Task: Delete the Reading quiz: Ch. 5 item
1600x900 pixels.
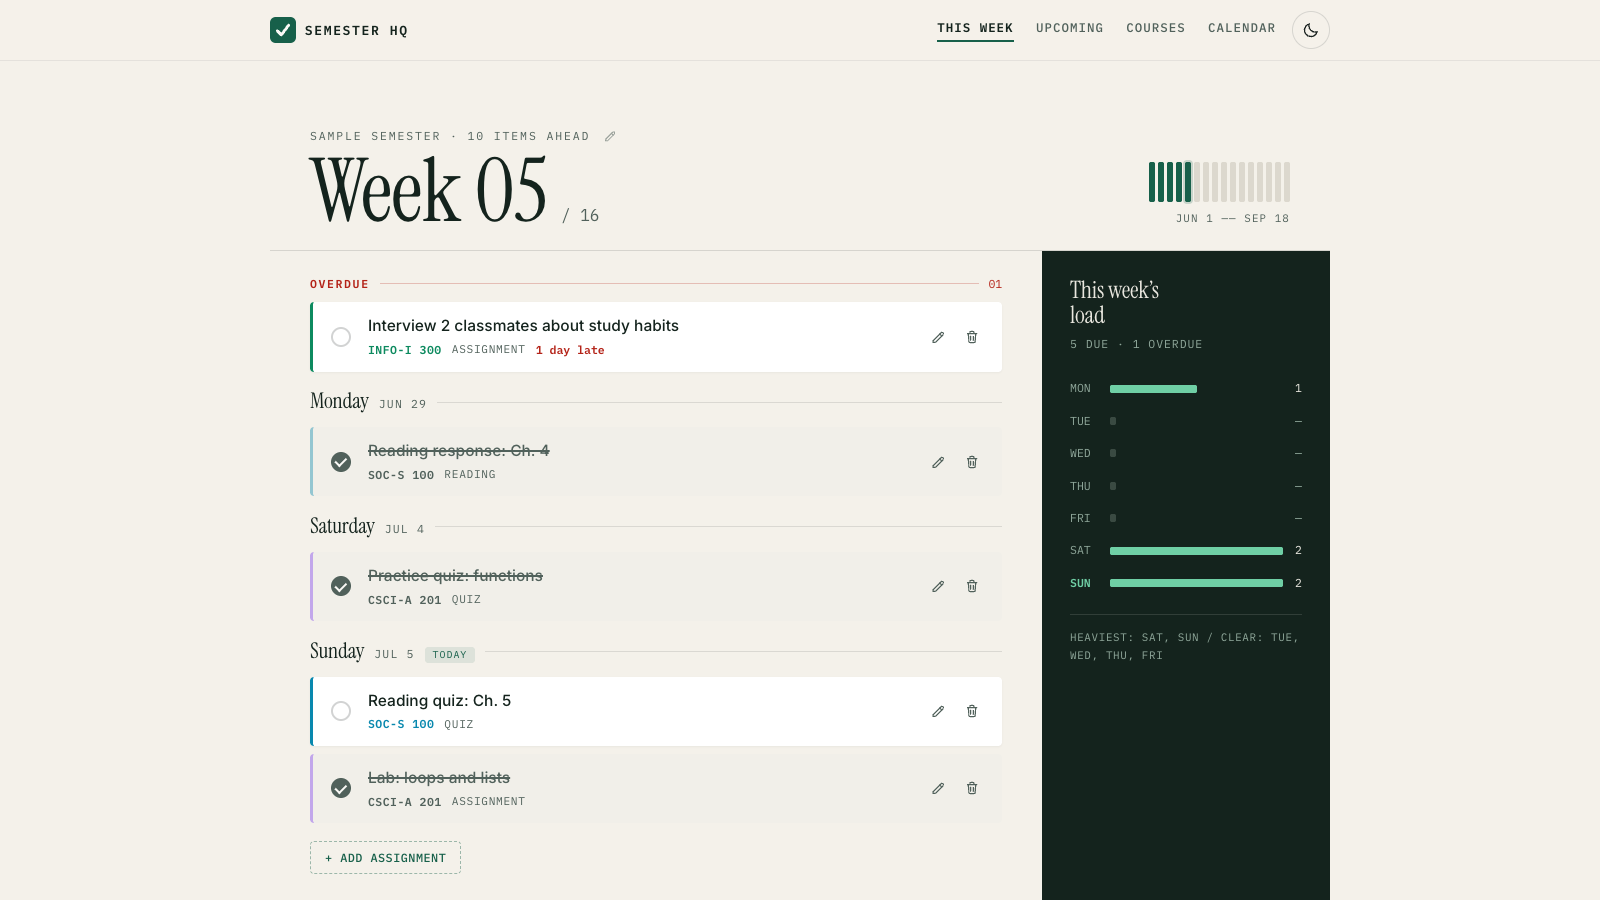Action: pyautogui.click(x=972, y=711)
